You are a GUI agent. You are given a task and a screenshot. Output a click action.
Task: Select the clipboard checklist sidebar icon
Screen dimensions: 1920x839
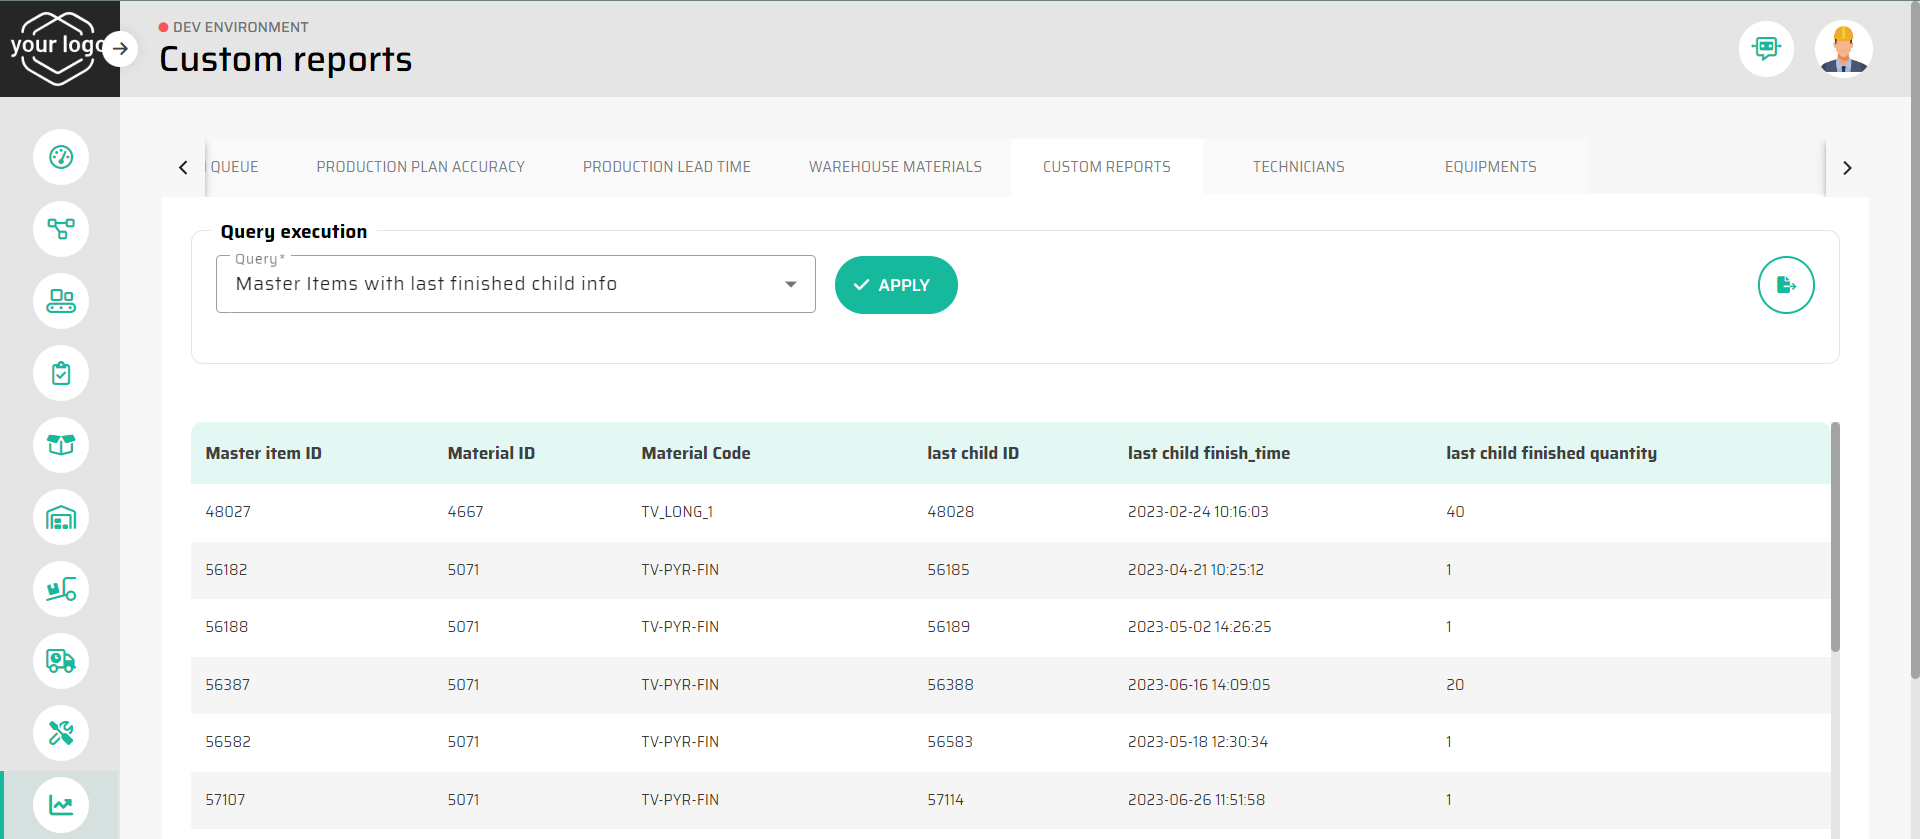tap(61, 373)
